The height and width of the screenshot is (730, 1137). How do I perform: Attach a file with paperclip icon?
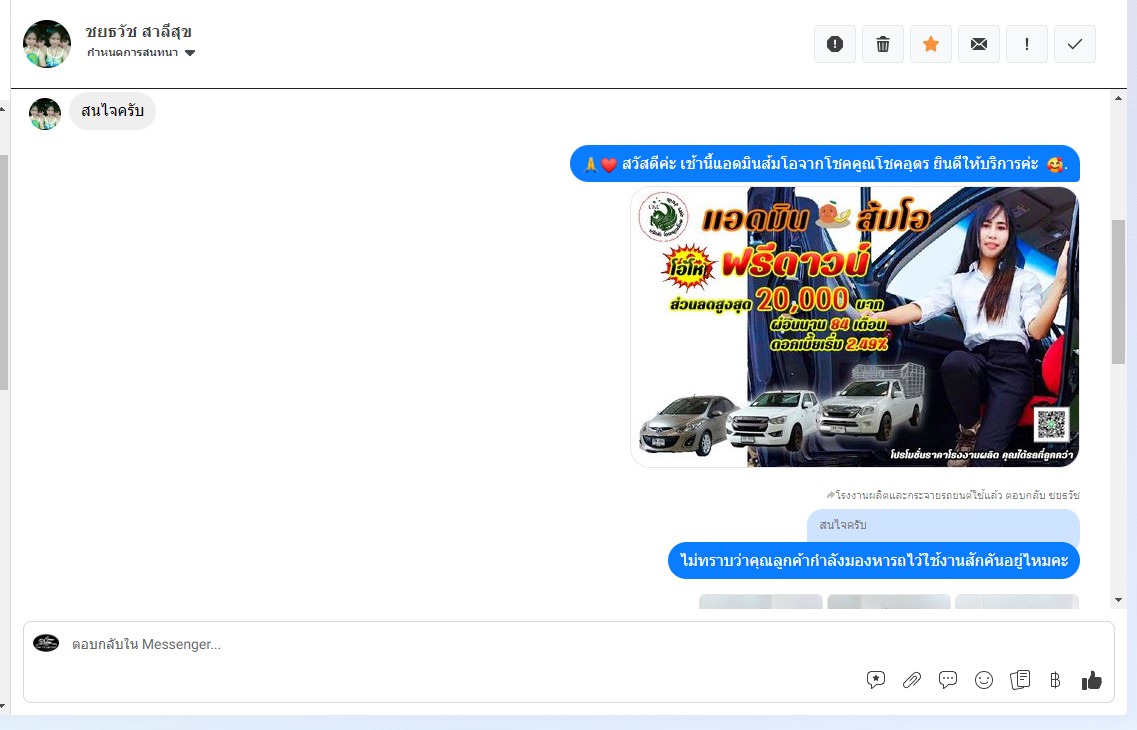click(x=911, y=680)
